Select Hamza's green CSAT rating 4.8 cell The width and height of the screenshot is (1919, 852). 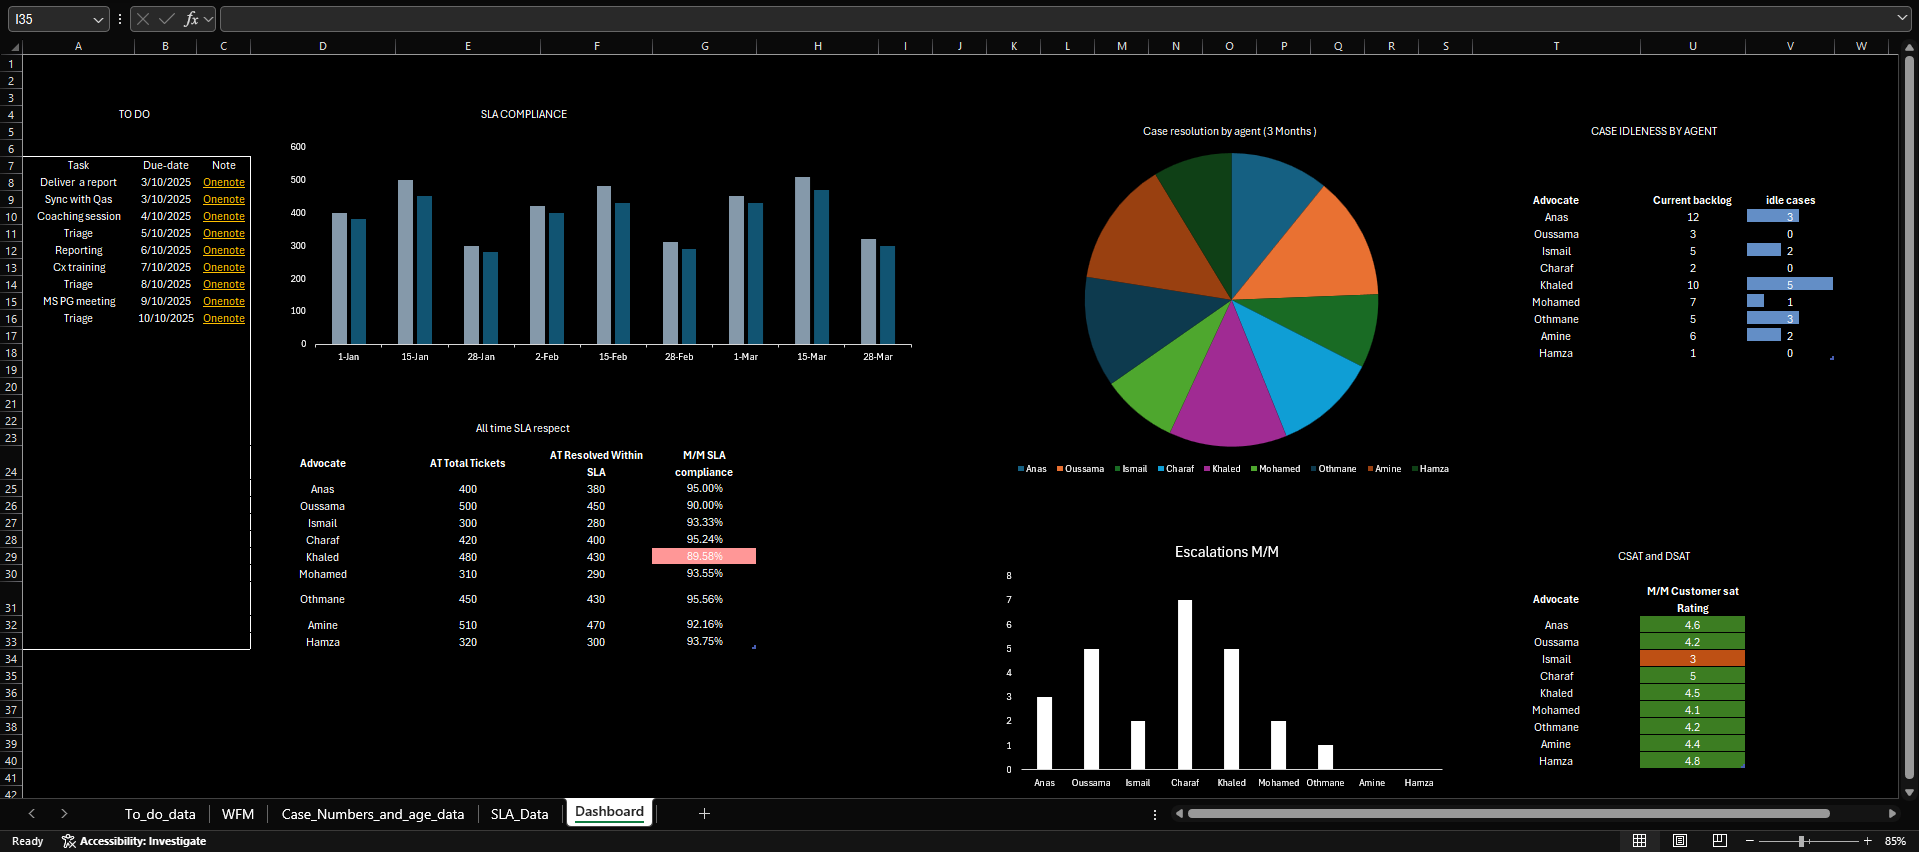tap(1692, 761)
